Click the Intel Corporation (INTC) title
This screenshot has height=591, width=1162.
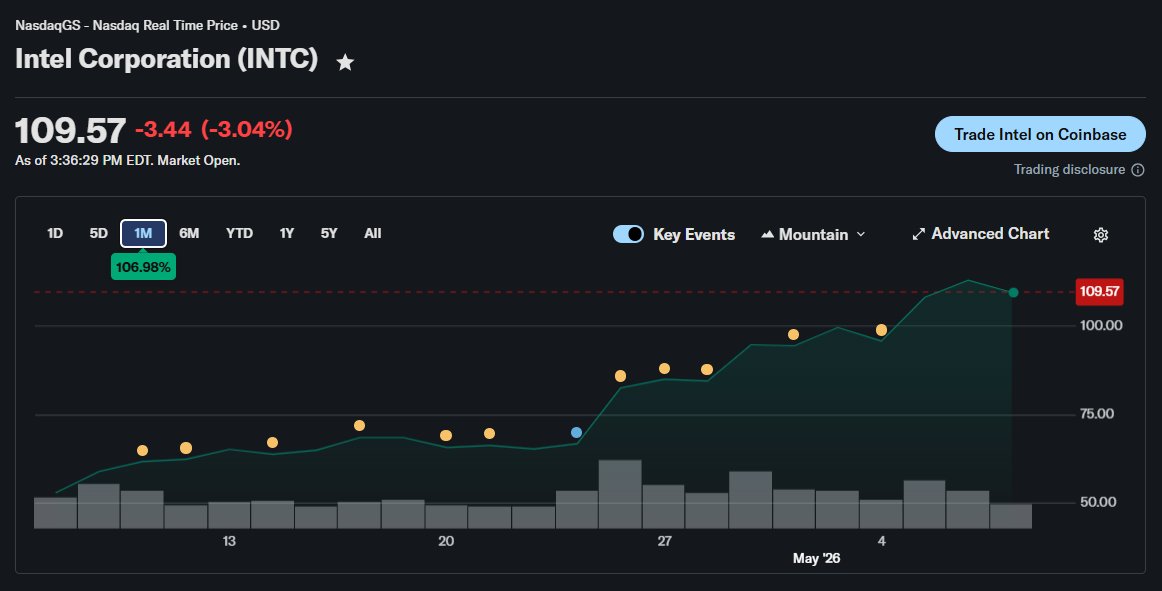pyautogui.click(x=167, y=59)
